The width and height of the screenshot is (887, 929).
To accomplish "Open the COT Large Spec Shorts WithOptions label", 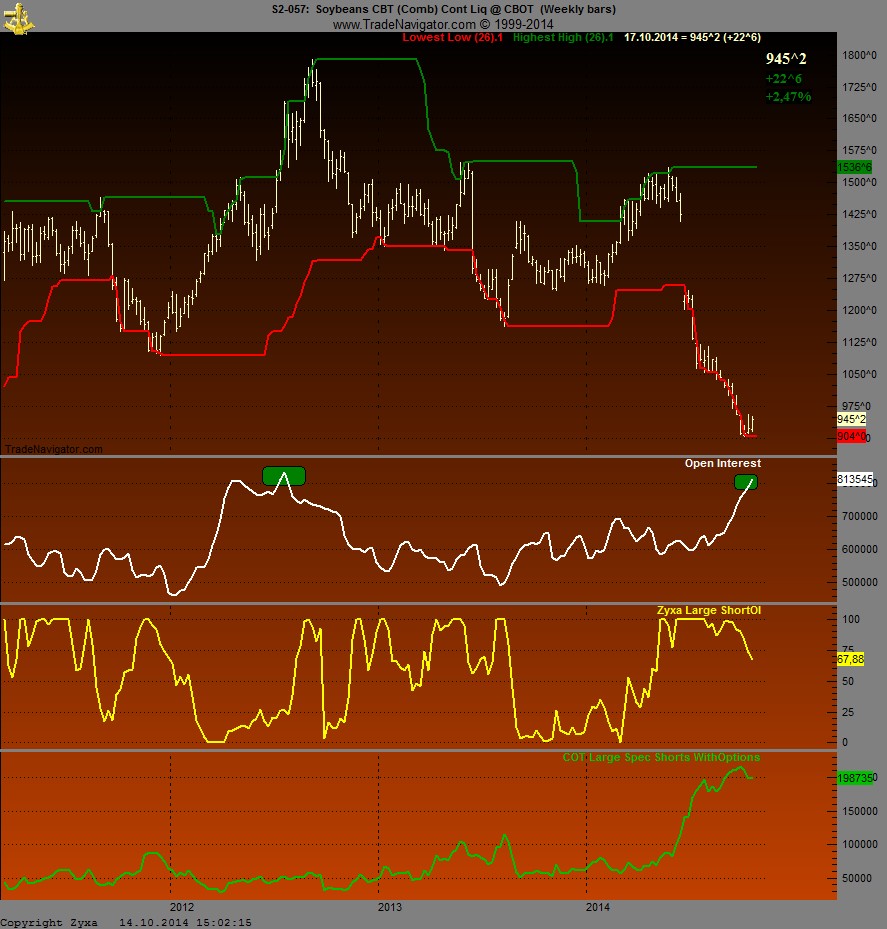I will click(660, 757).
